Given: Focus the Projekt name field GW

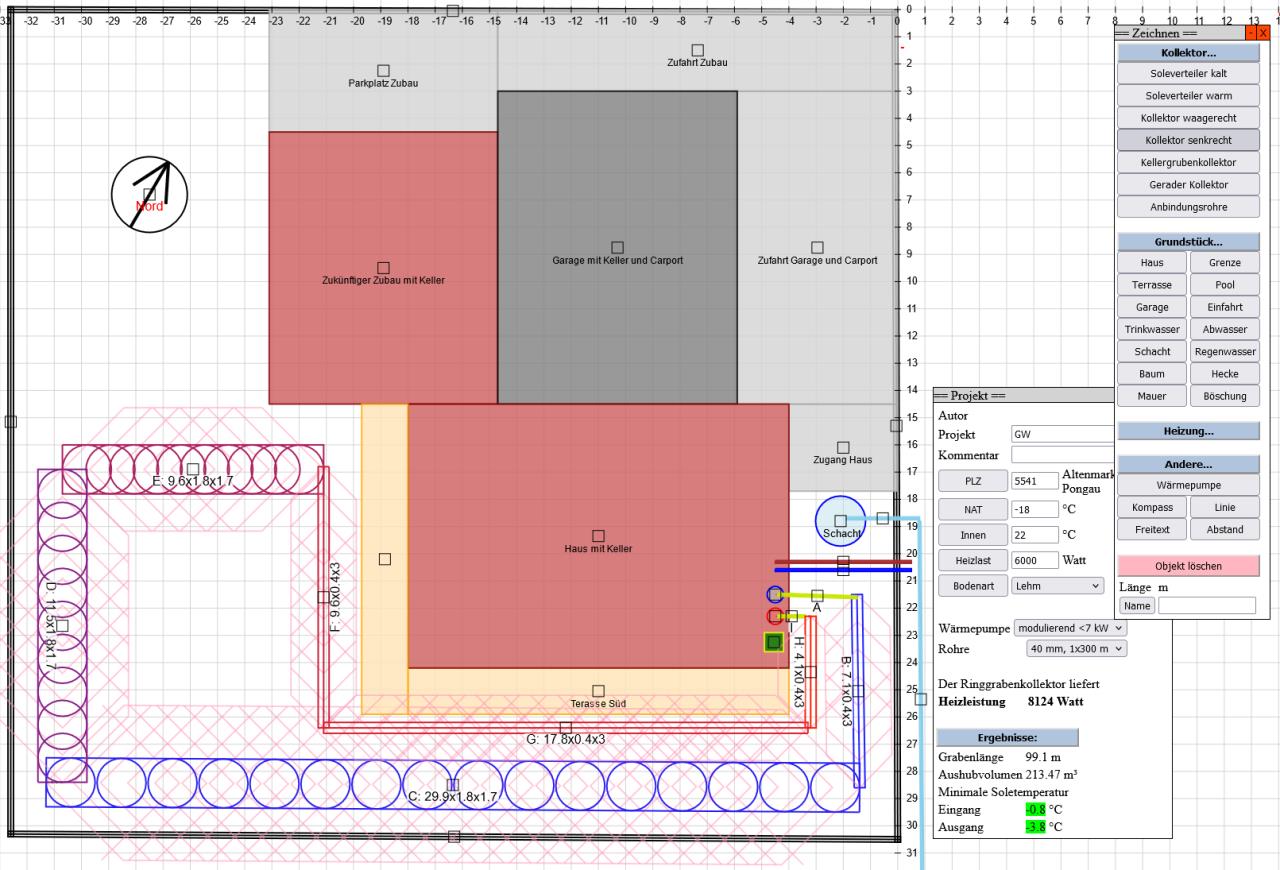Looking at the screenshot, I should coord(1062,435).
